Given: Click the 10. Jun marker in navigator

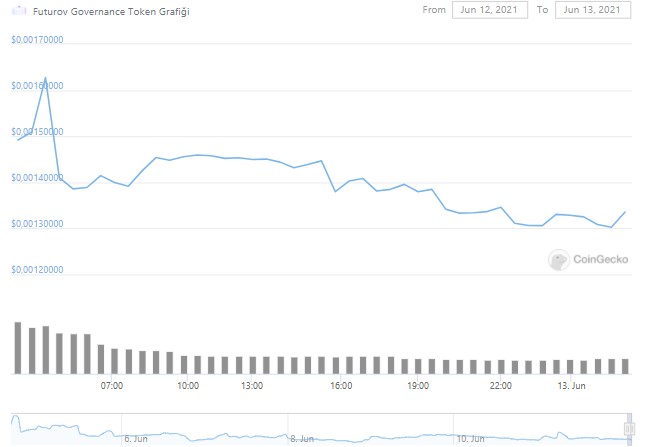Looking at the screenshot, I should (x=470, y=439).
